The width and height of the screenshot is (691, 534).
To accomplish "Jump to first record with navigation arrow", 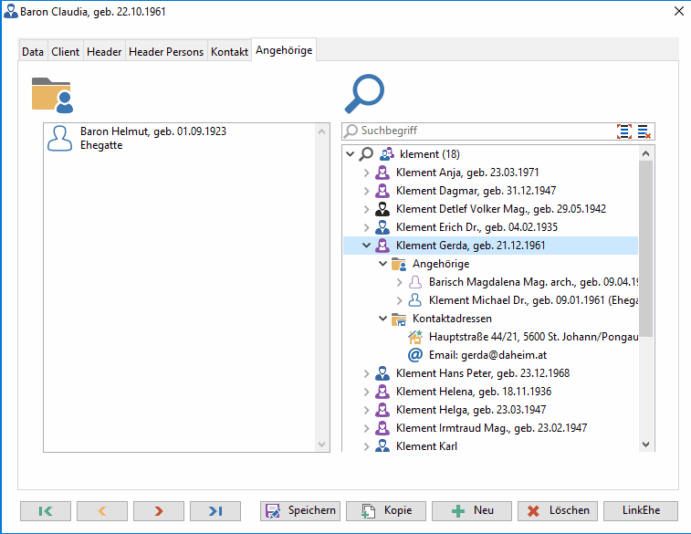I will point(45,510).
